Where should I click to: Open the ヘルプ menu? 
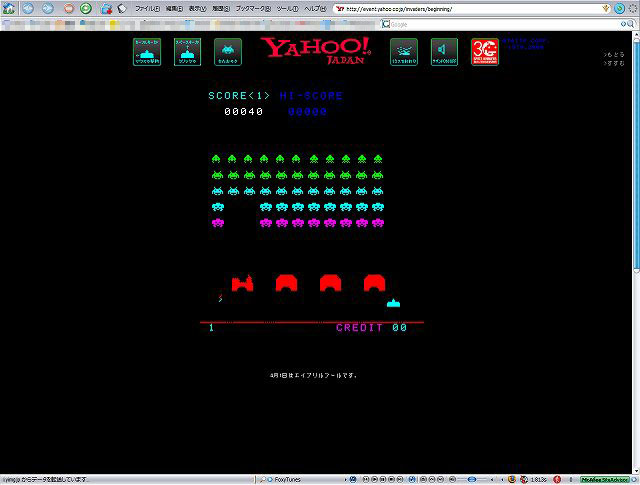(315, 9)
